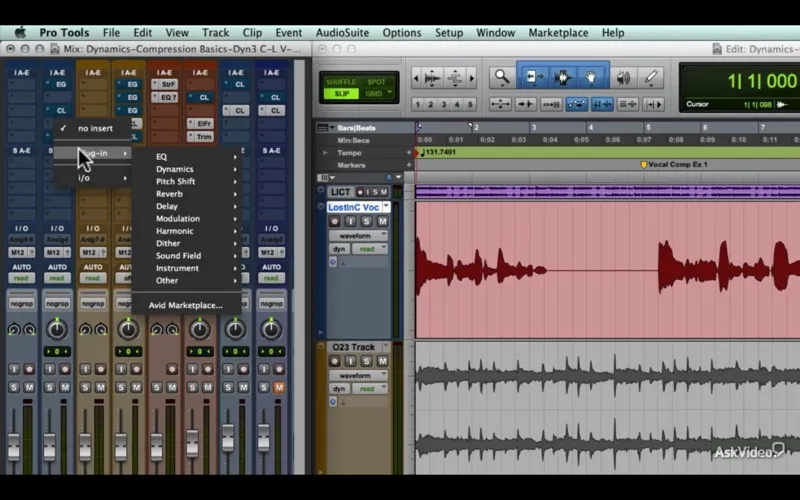Mute the LostInC Voc track
800x500 pixels.
(382, 221)
